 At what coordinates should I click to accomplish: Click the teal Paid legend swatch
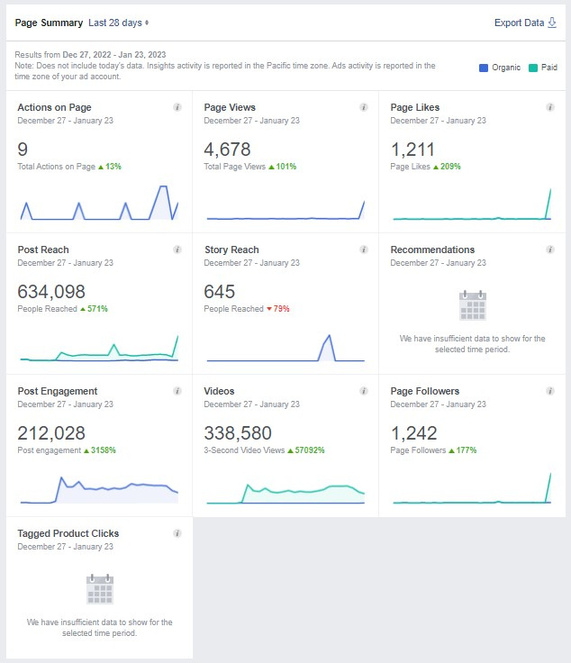tap(533, 68)
